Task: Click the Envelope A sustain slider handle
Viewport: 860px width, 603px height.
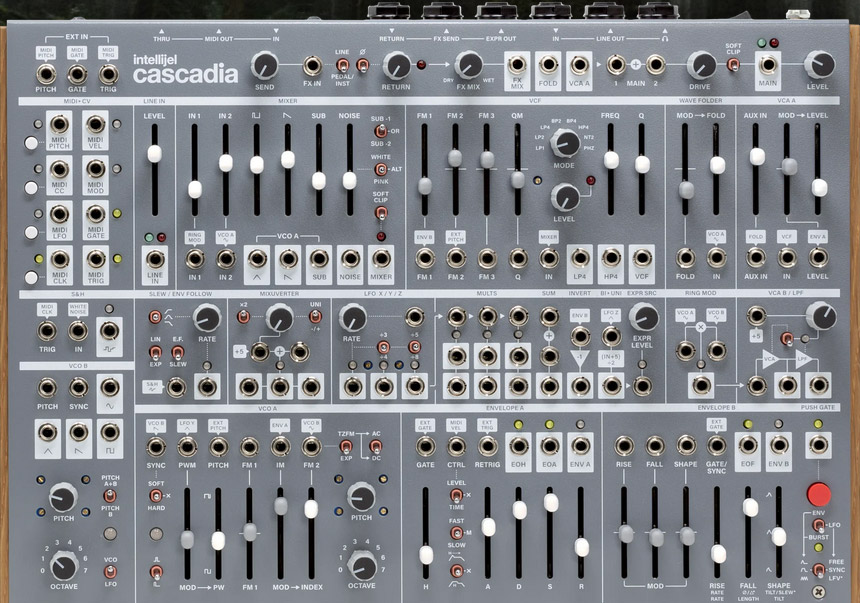Action: (x=550, y=503)
